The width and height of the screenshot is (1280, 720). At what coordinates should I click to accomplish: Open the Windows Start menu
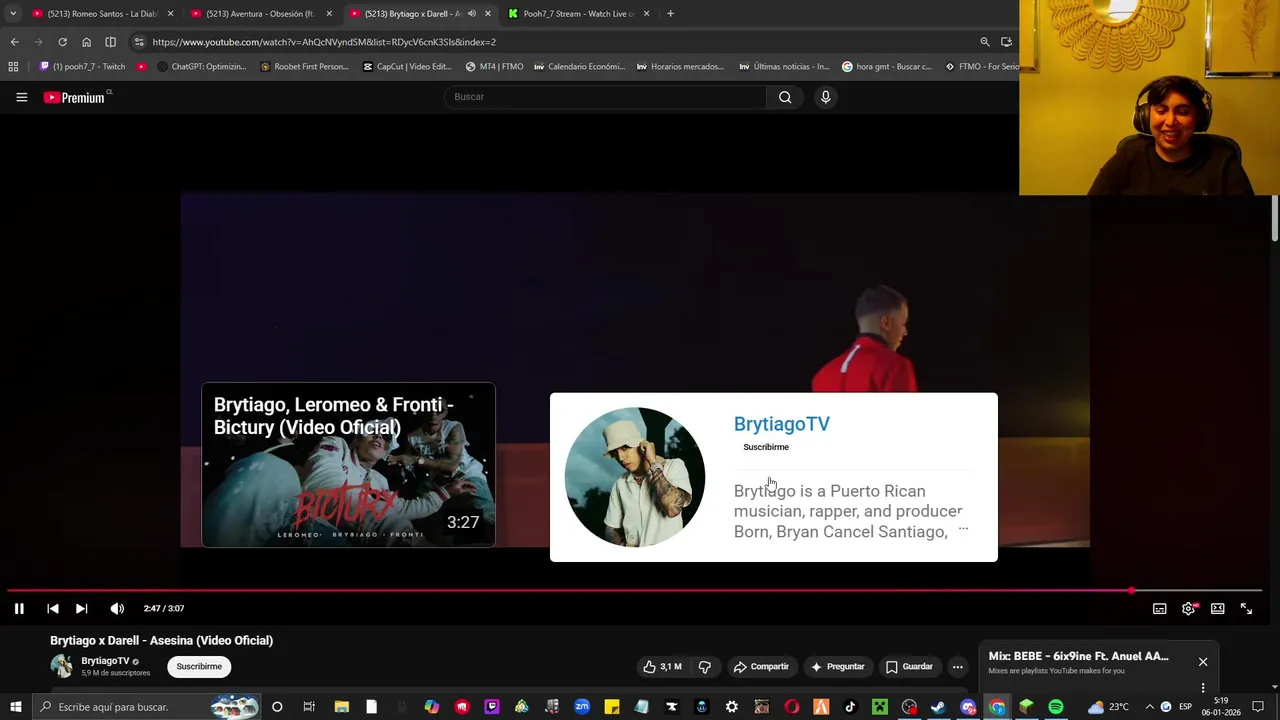(x=16, y=707)
